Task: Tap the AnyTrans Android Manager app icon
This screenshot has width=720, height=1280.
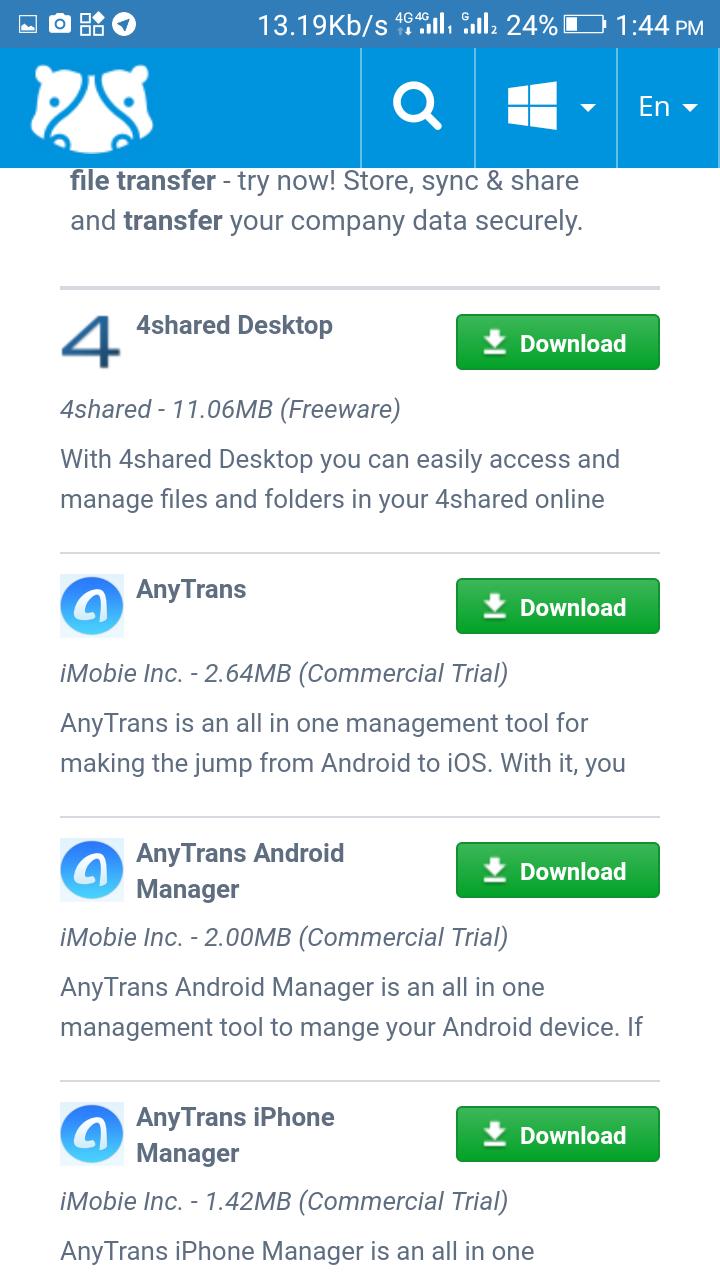Action: tap(92, 870)
